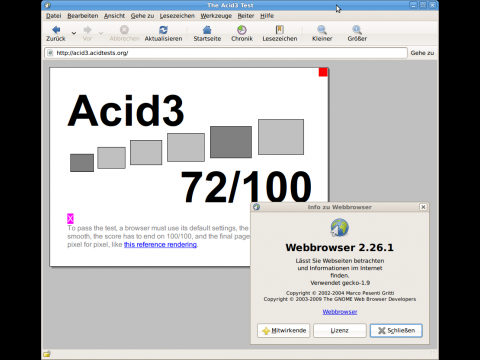Image resolution: width=480 pixels, height=360 pixels.
Task: Open the Datei menu
Action: [53, 16]
